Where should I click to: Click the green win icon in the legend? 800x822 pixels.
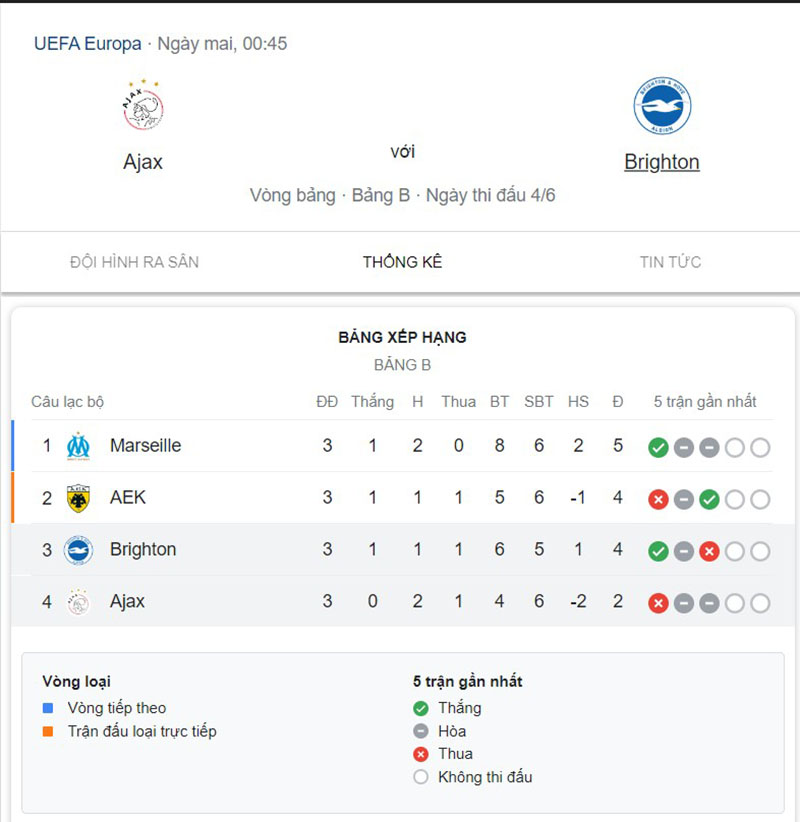pyautogui.click(x=421, y=707)
